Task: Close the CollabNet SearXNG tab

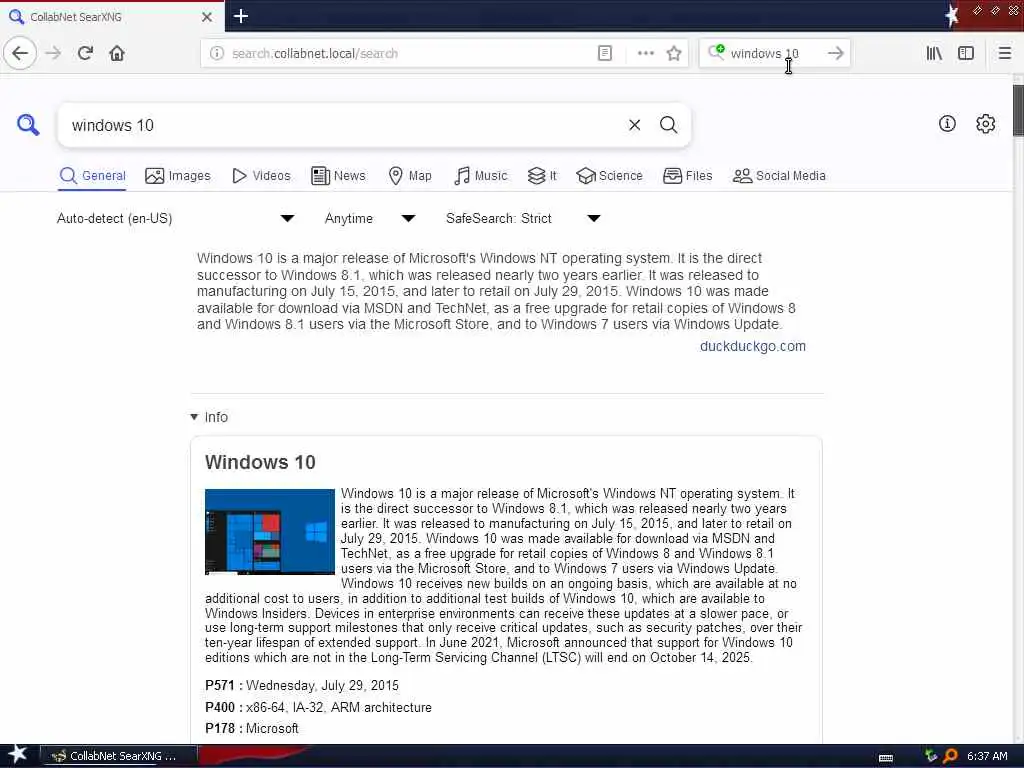Action: click(206, 17)
